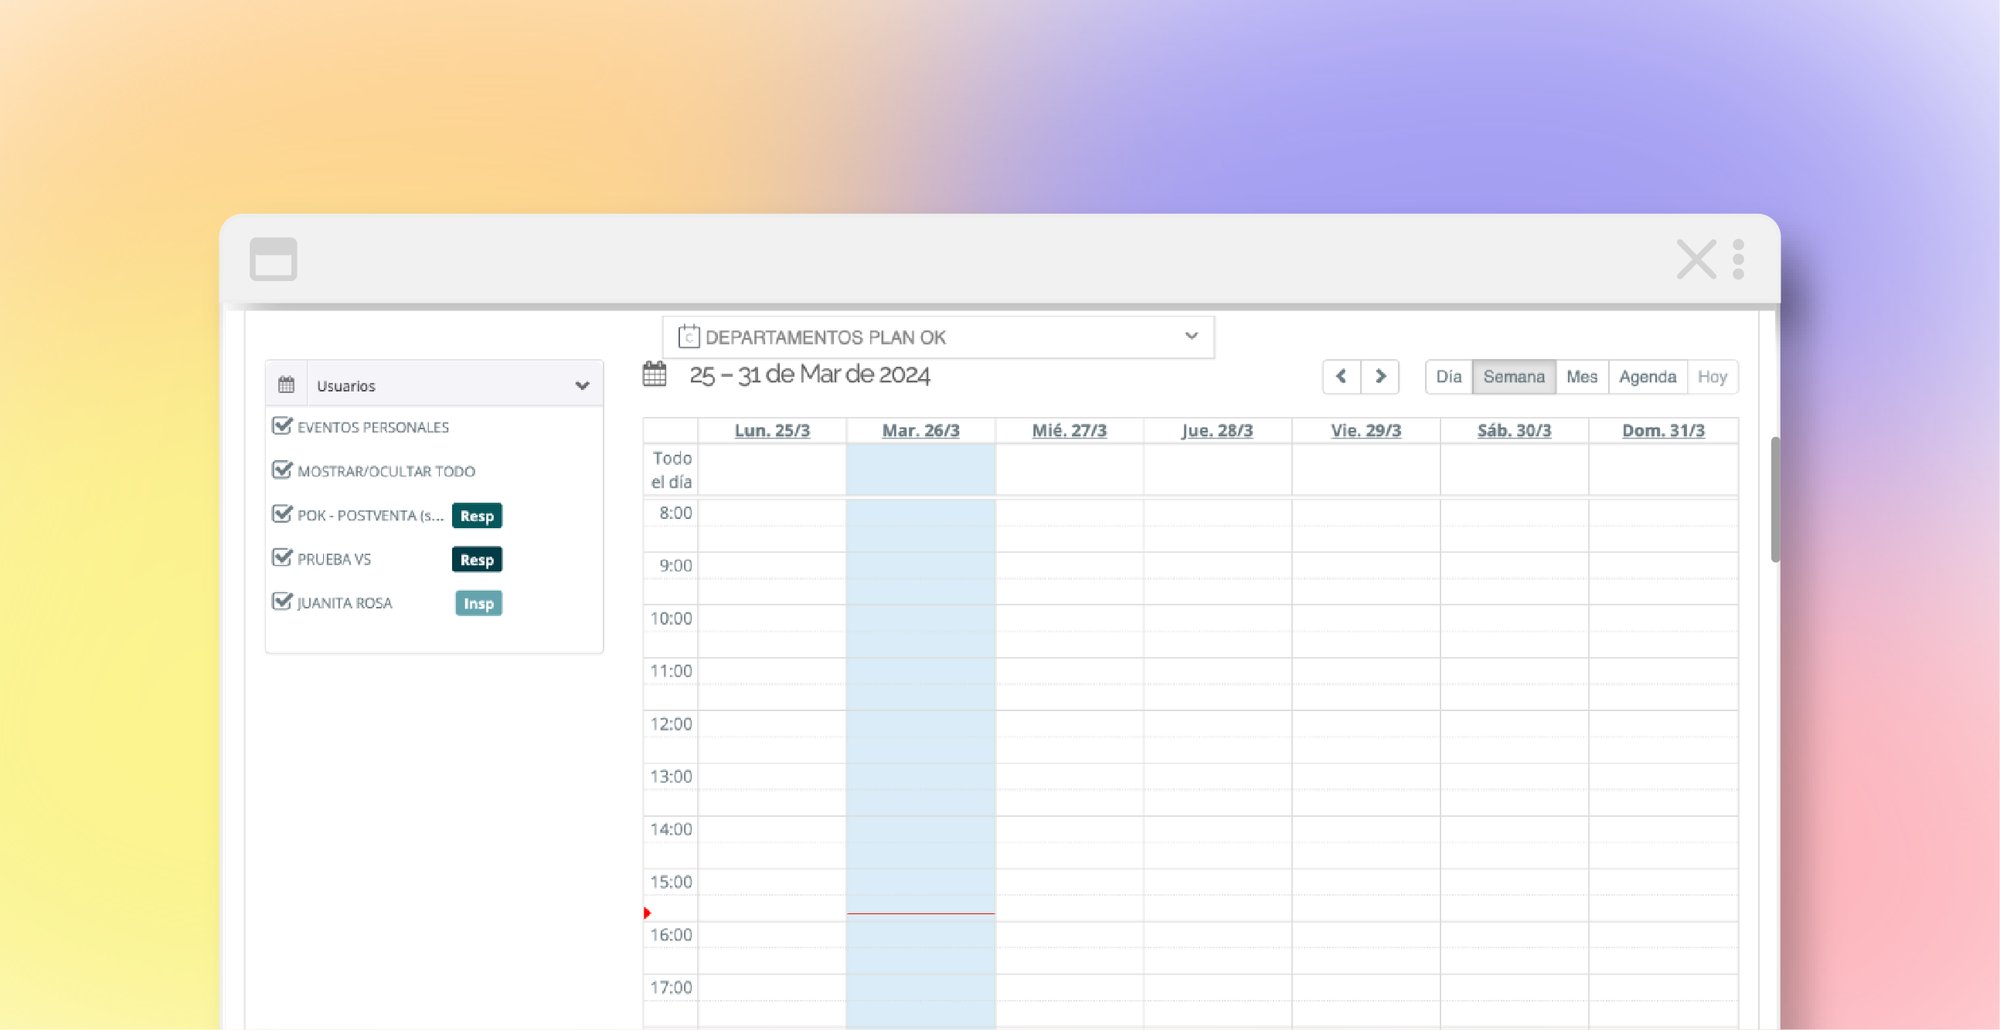Click the 16:00 time label

pos(671,935)
